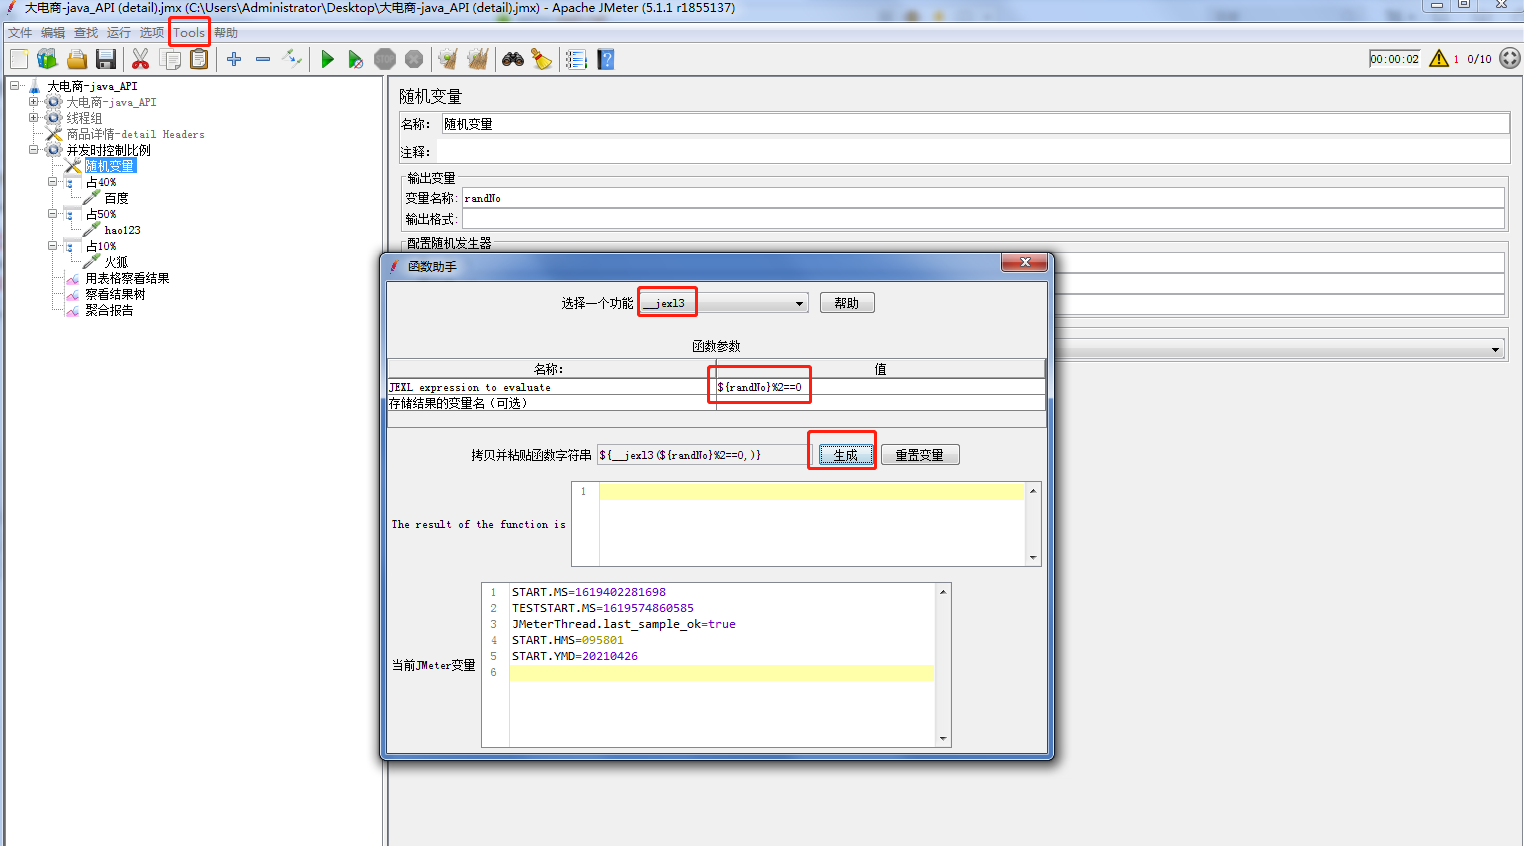Select the hao123 sampler in tree
1524x846 pixels.
(x=122, y=230)
